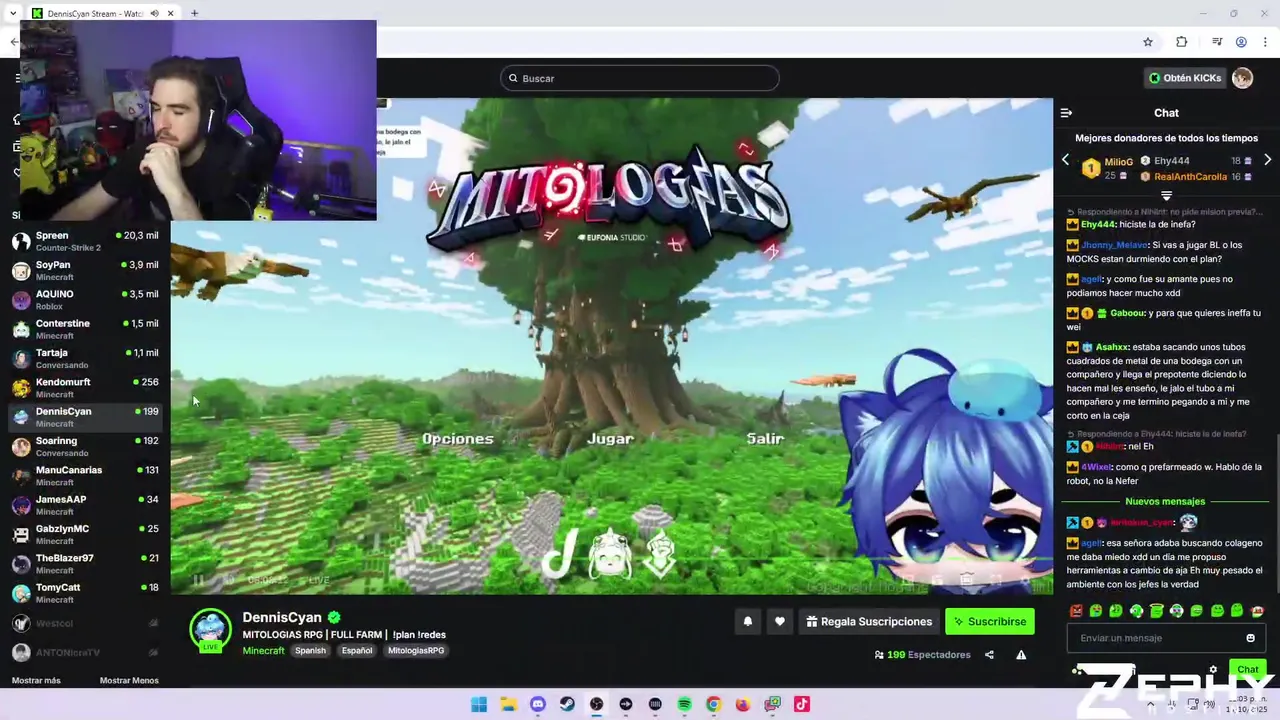Open JamesAAP channel in sidebar
This screenshot has height=720, width=1280.
86,505
